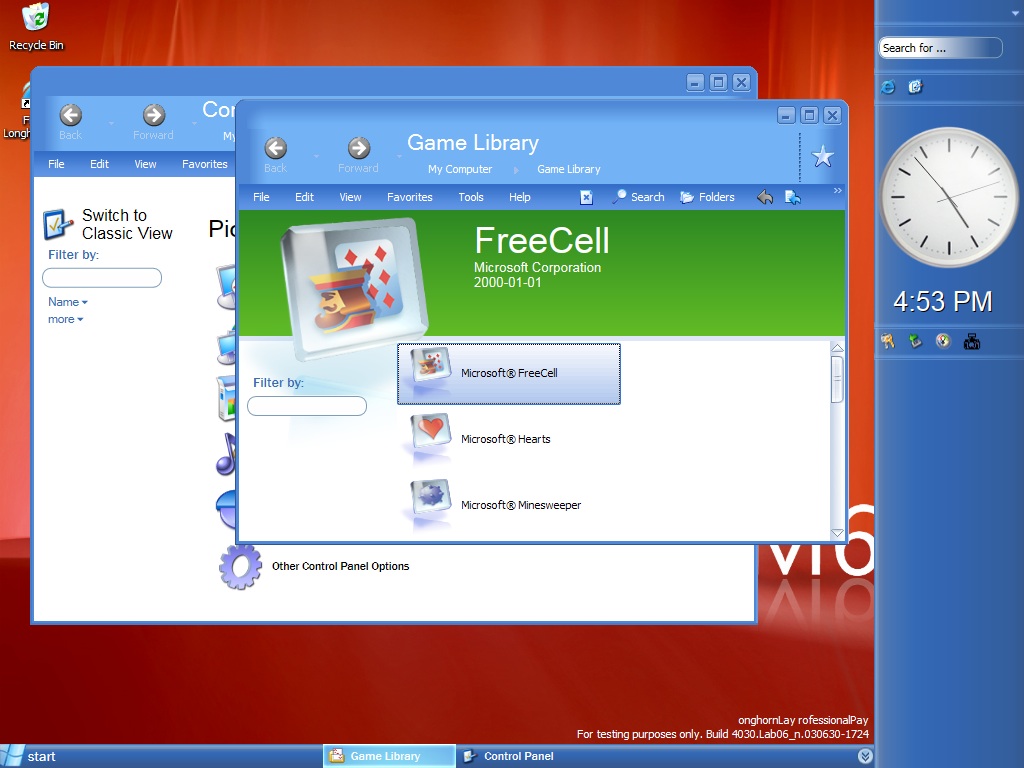Open the File menu in Control Panel window
Image resolution: width=1024 pixels, height=768 pixels.
coord(56,164)
